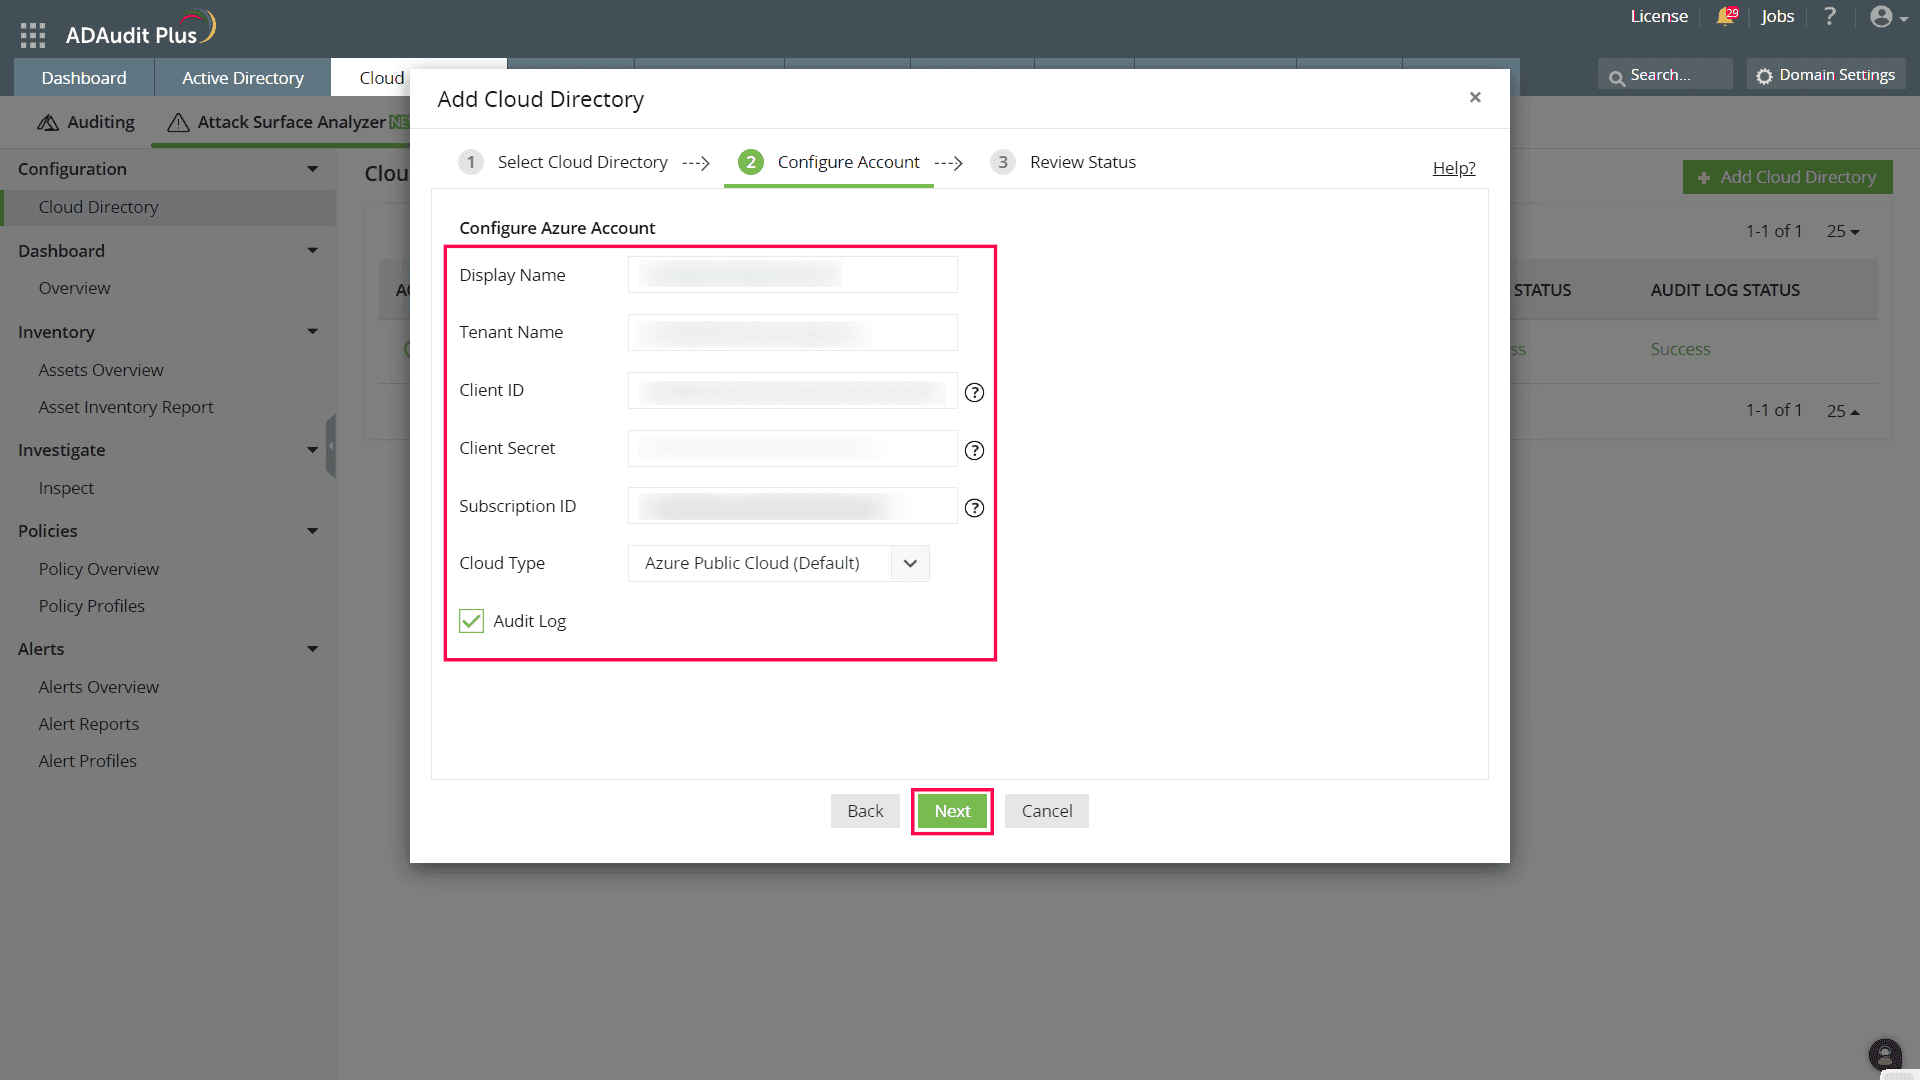Click the Next button
The height and width of the screenshot is (1080, 1920).
pos(951,811)
